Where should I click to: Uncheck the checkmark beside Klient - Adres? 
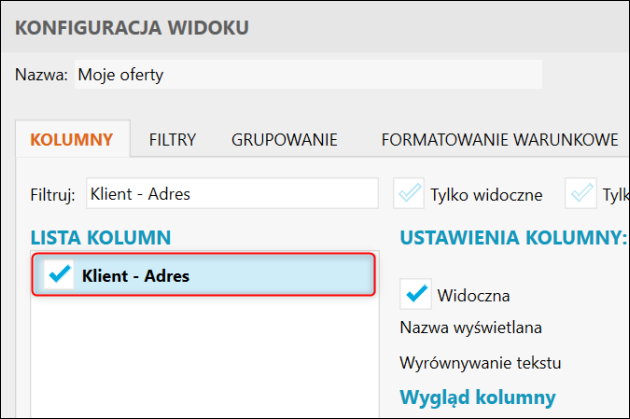click(x=60, y=275)
